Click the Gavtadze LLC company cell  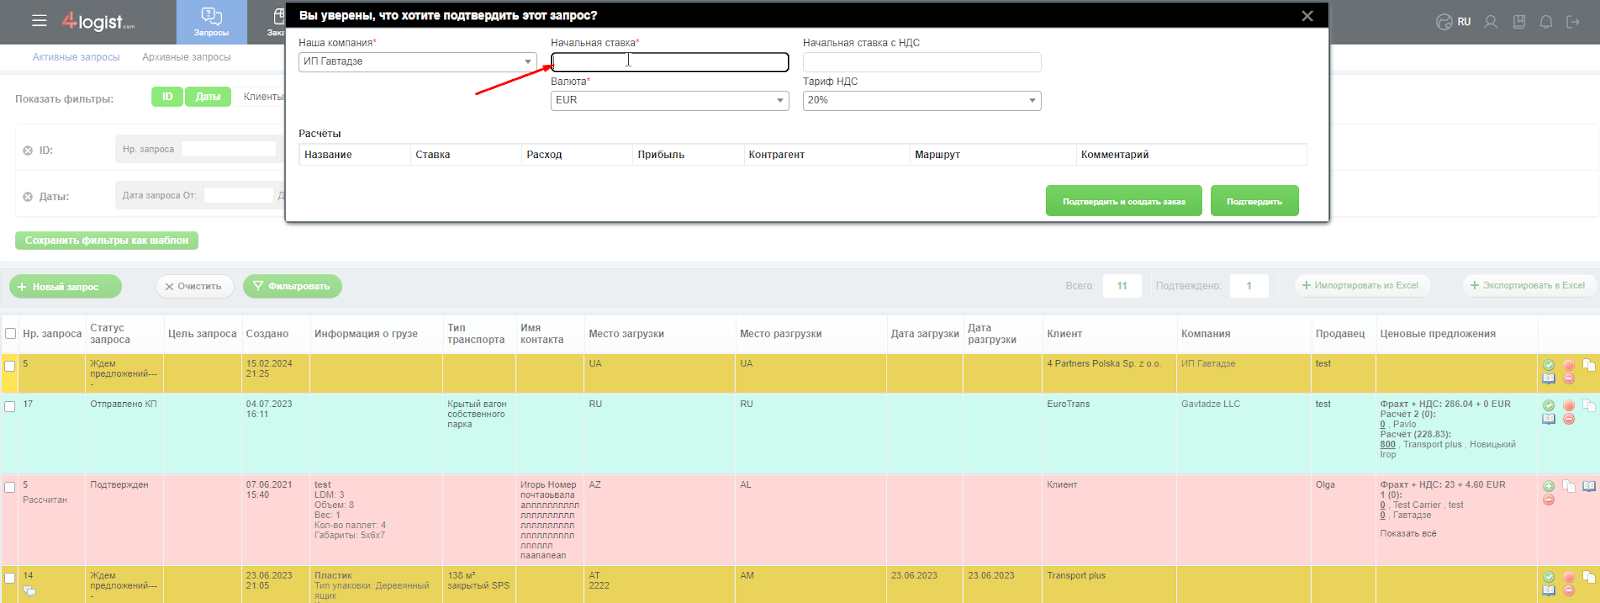click(1210, 404)
